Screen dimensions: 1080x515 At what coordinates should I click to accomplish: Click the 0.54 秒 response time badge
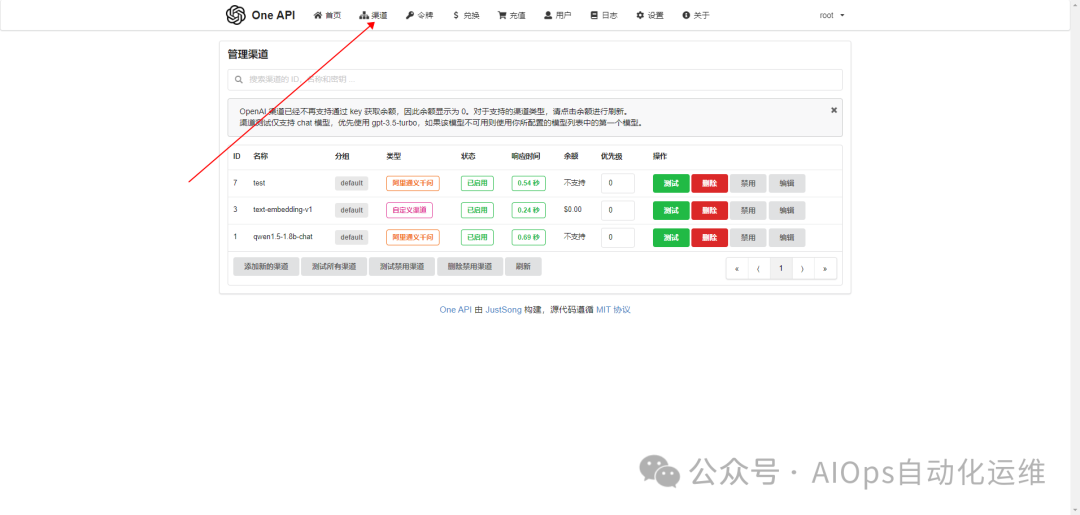pos(529,183)
